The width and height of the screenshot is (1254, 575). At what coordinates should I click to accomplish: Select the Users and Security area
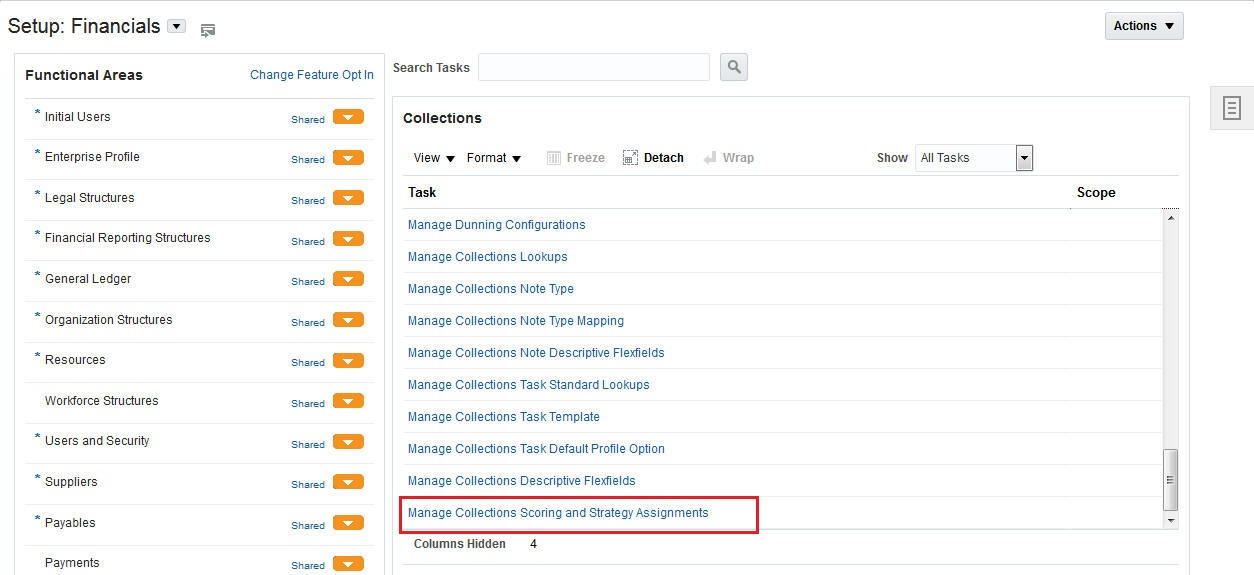[97, 441]
